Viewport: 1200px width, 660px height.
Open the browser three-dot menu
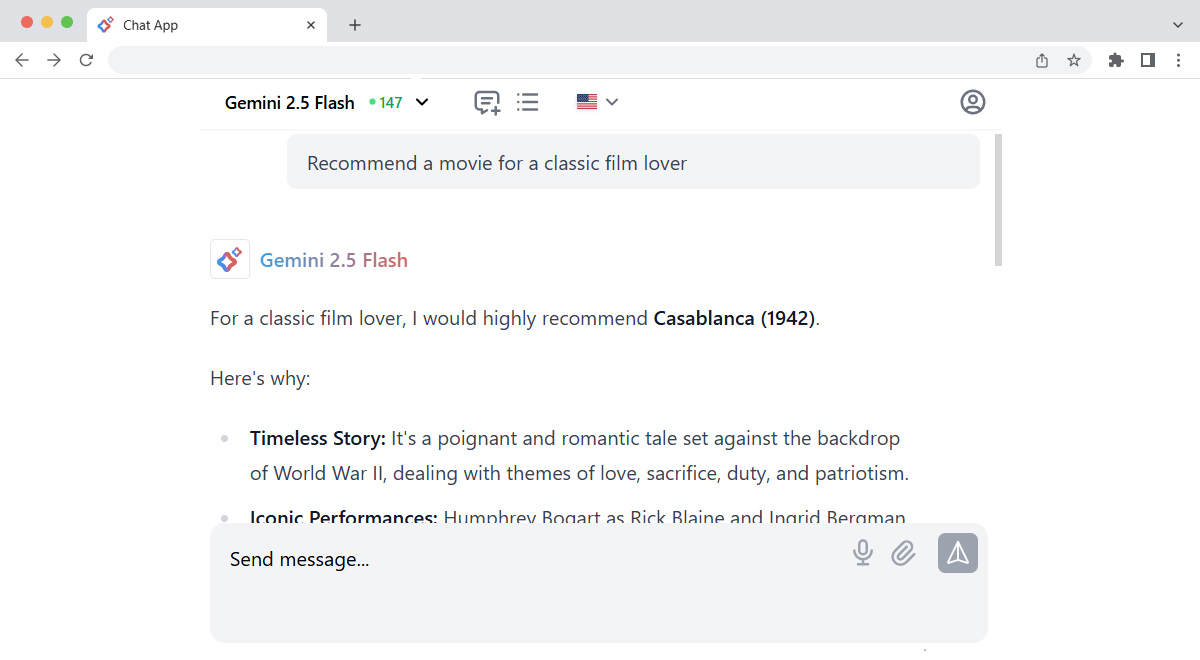[x=1179, y=60]
